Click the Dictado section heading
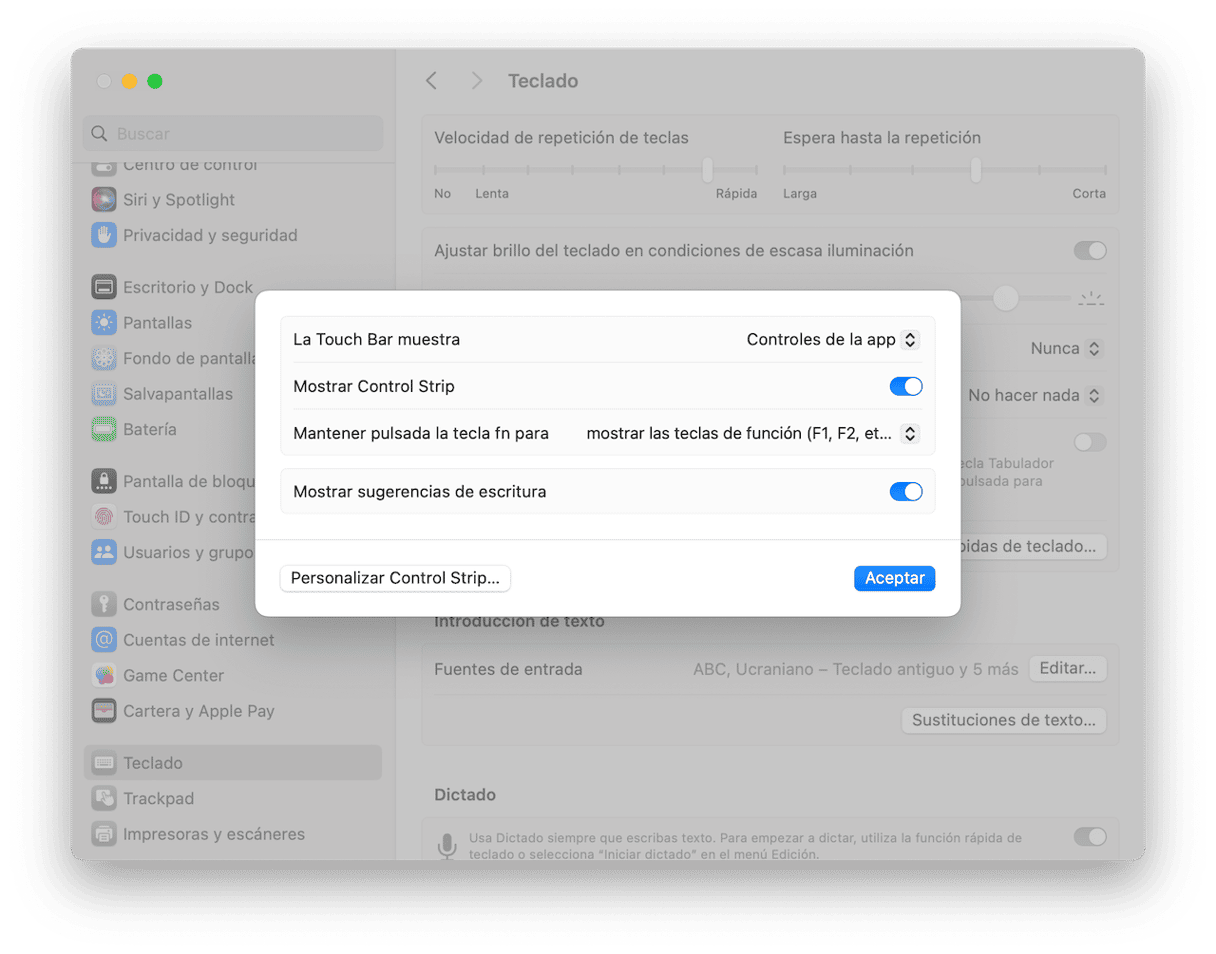This screenshot has width=1216, height=954. pos(465,795)
